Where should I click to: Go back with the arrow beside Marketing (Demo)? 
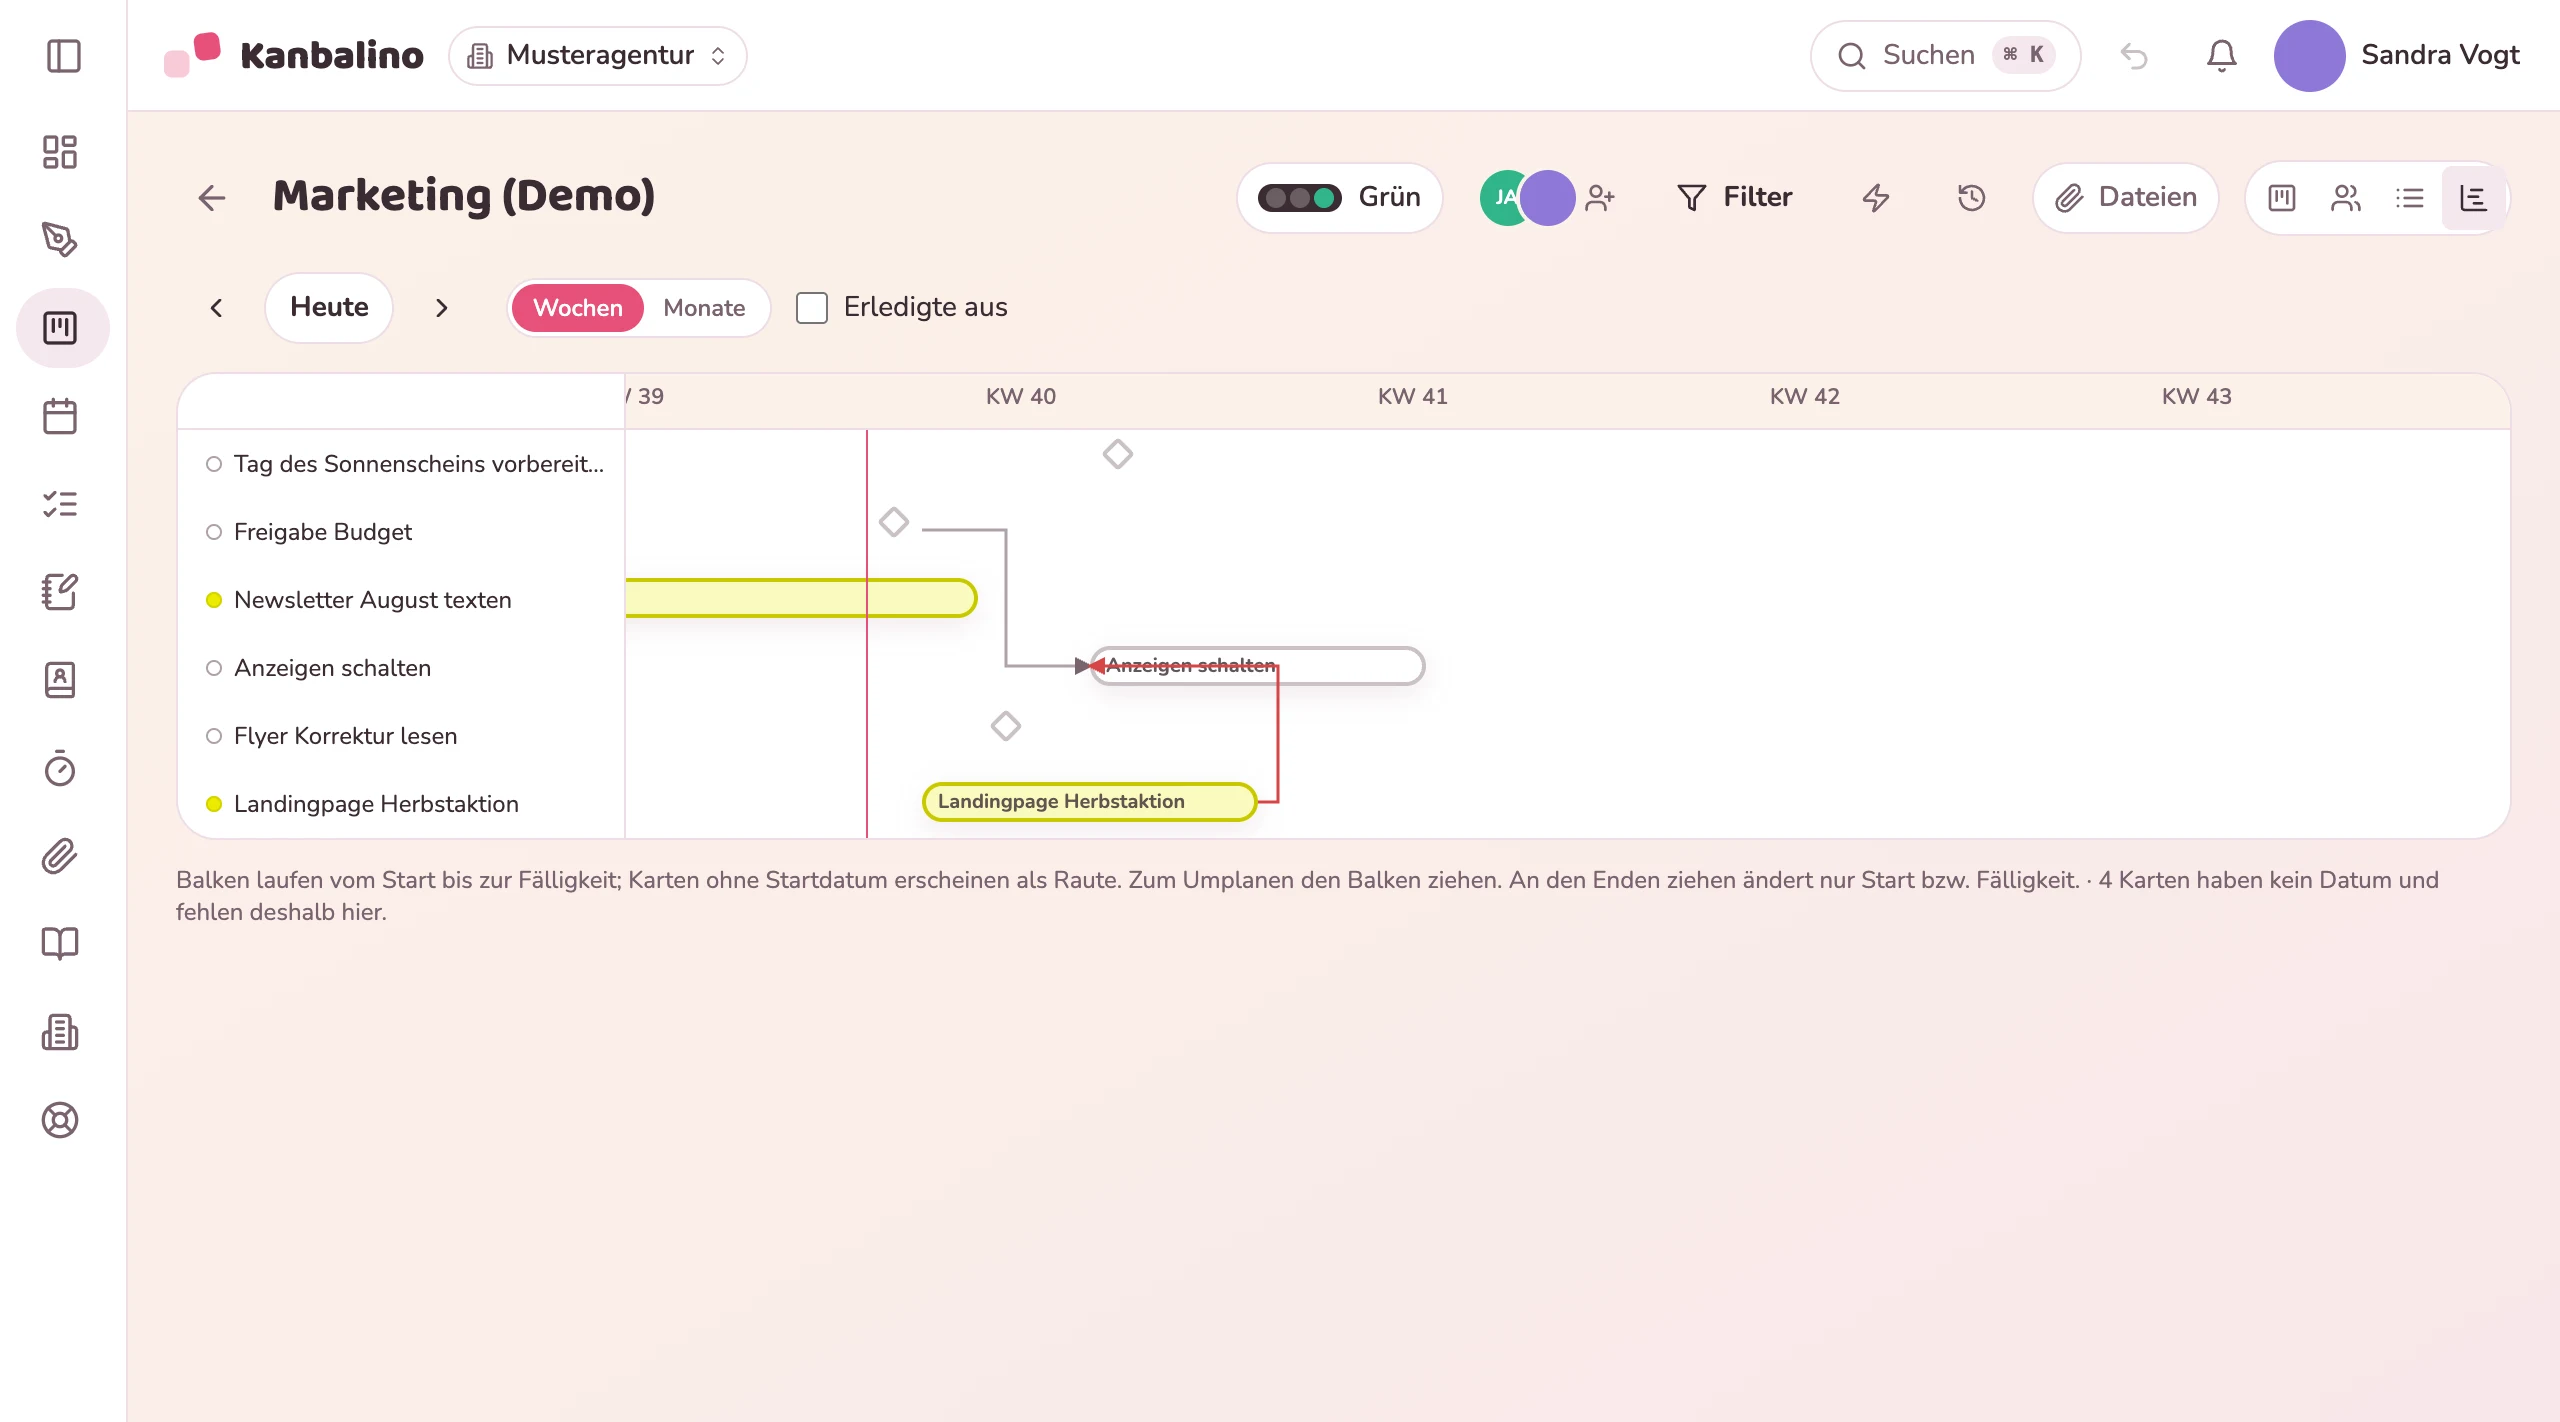coord(212,198)
